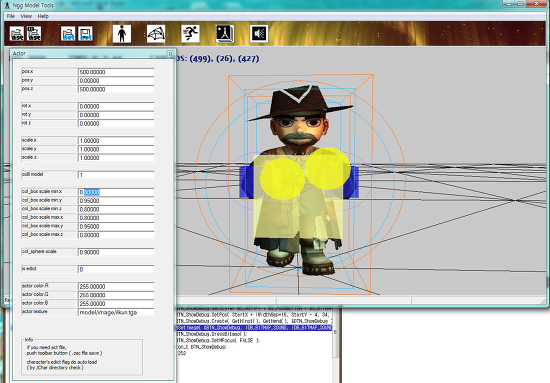Click the left yellow collision sphere

[283, 178]
